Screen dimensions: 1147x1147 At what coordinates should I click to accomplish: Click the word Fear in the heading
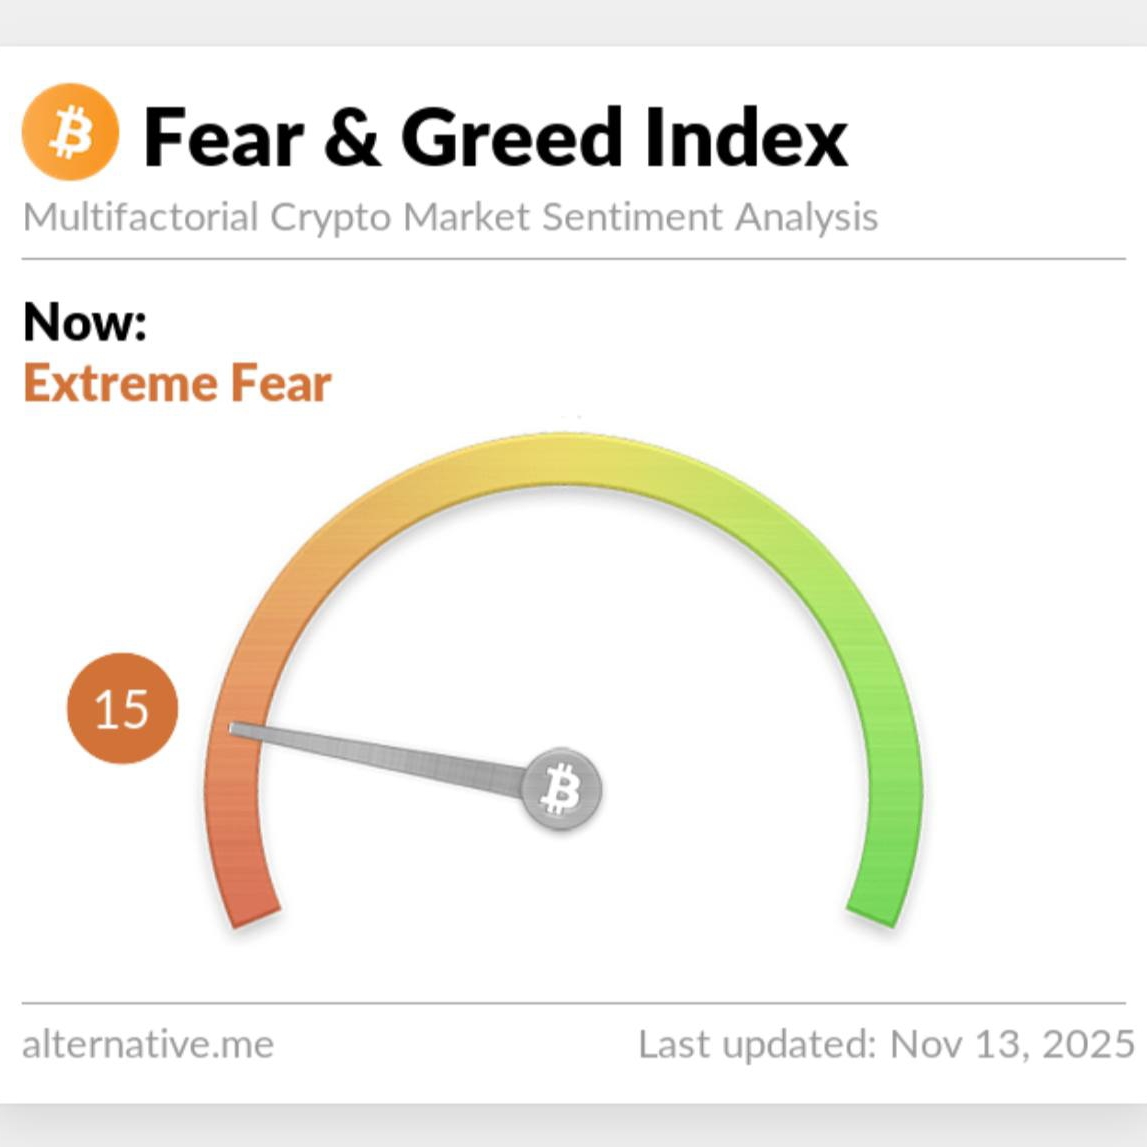coord(223,137)
